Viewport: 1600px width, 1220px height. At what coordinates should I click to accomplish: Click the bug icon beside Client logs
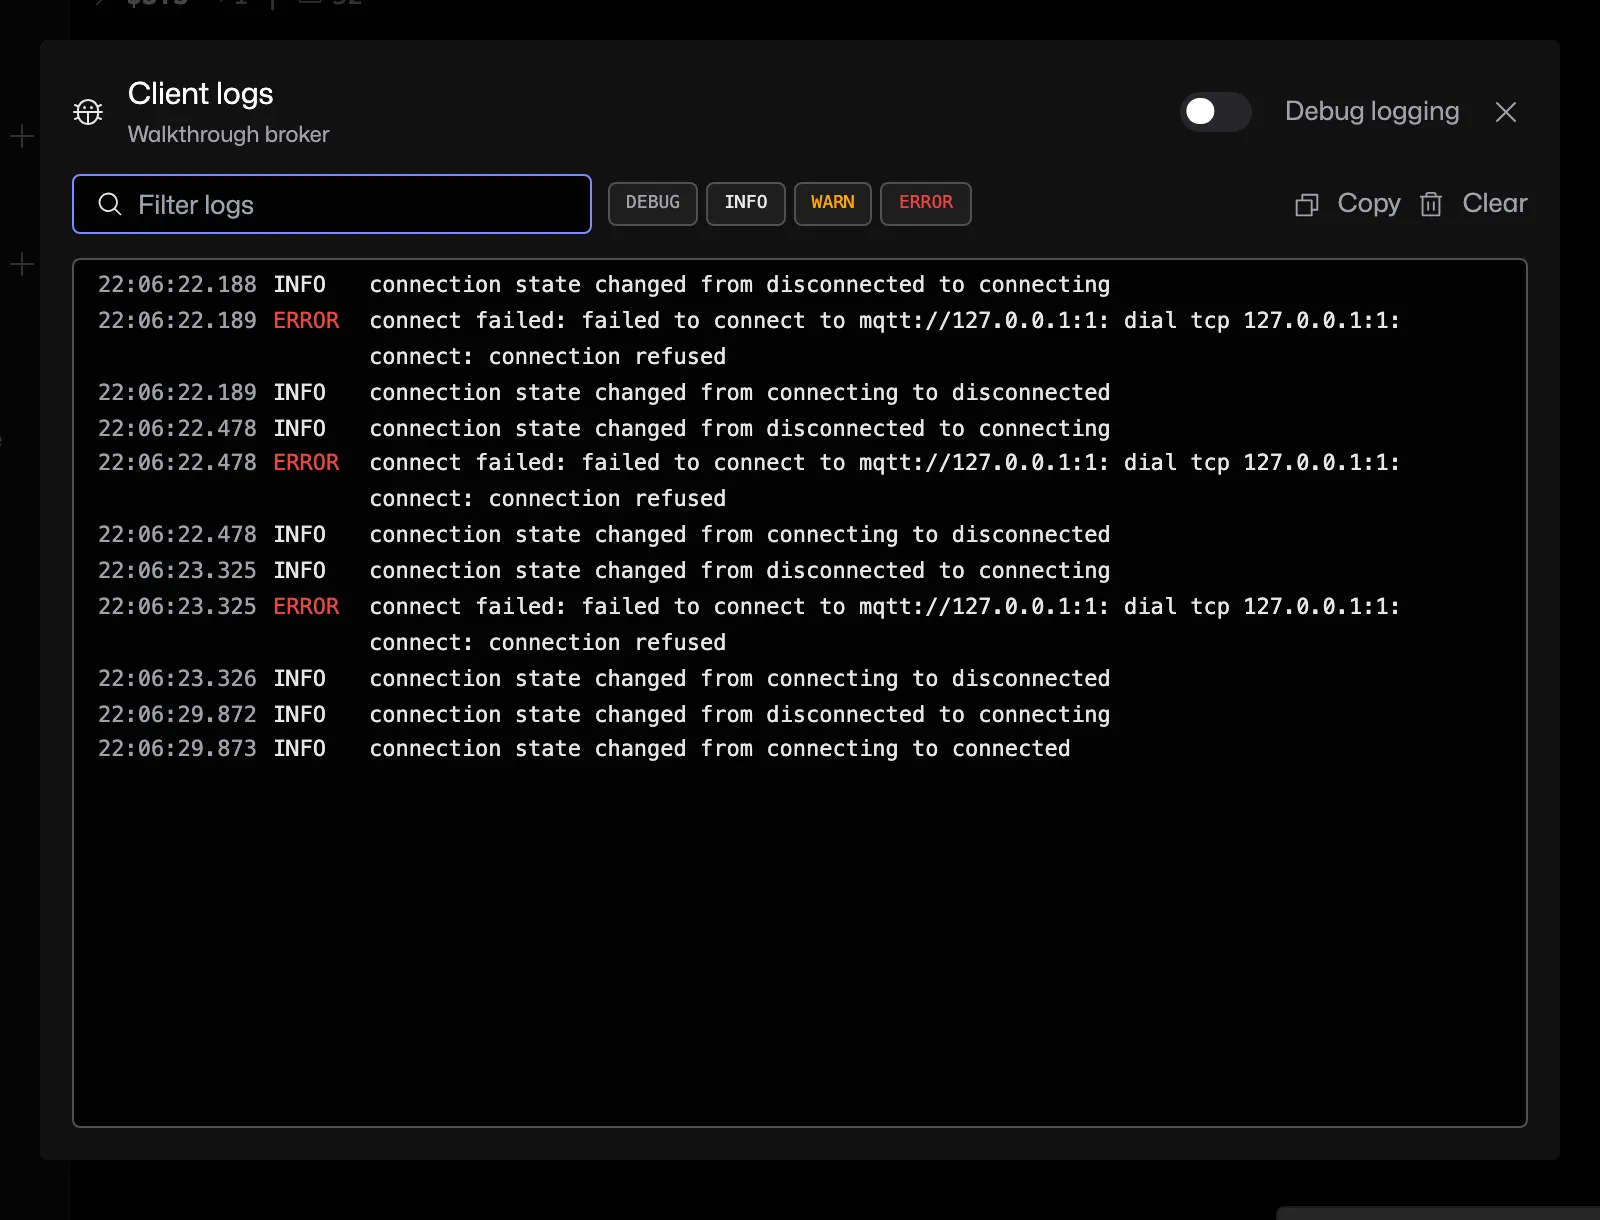tap(88, 112)
